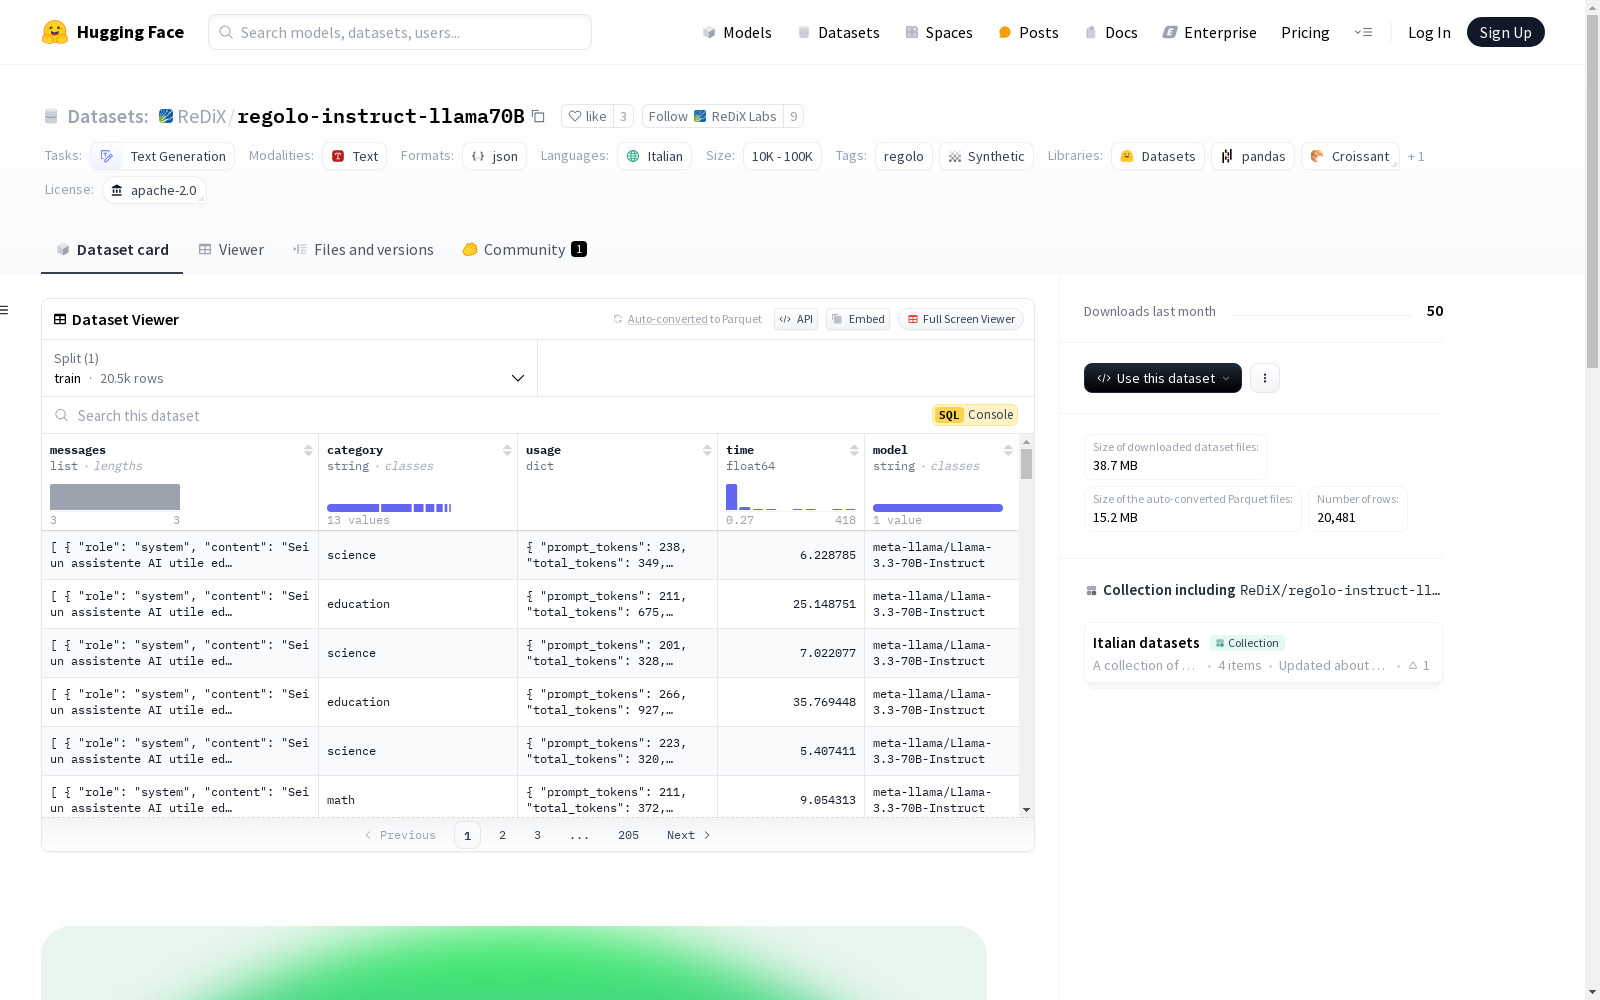Image resolution: width=1600 pixels, height=1000 pixels.
Task: Jump to page 205 of the dataset
Action: point(628,835)
